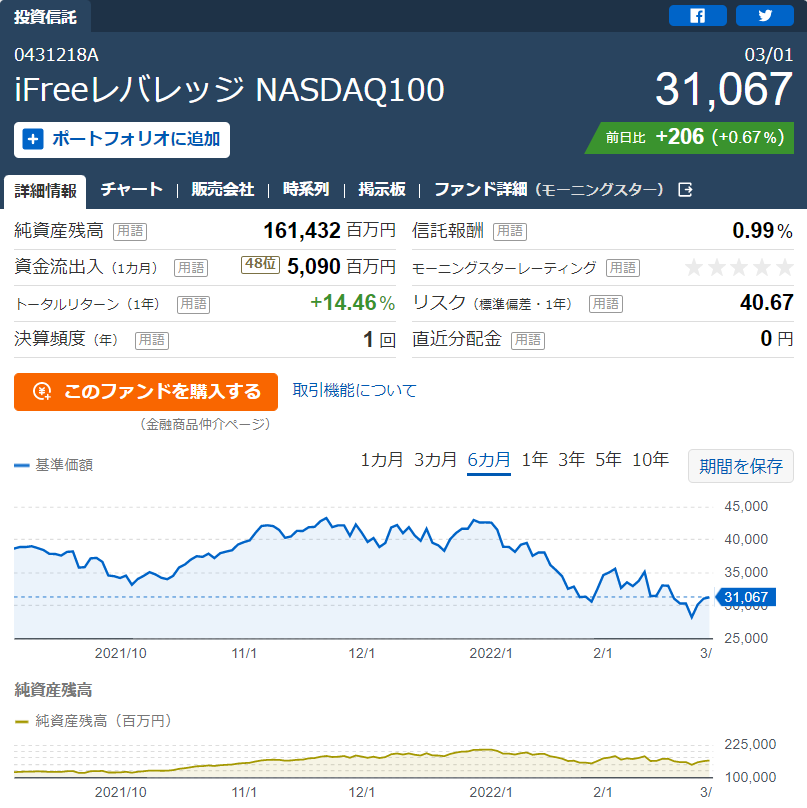This screenshot has width=807, height=808.
Task: Click the 48位 ranking badge
Action: click(260, 264)
